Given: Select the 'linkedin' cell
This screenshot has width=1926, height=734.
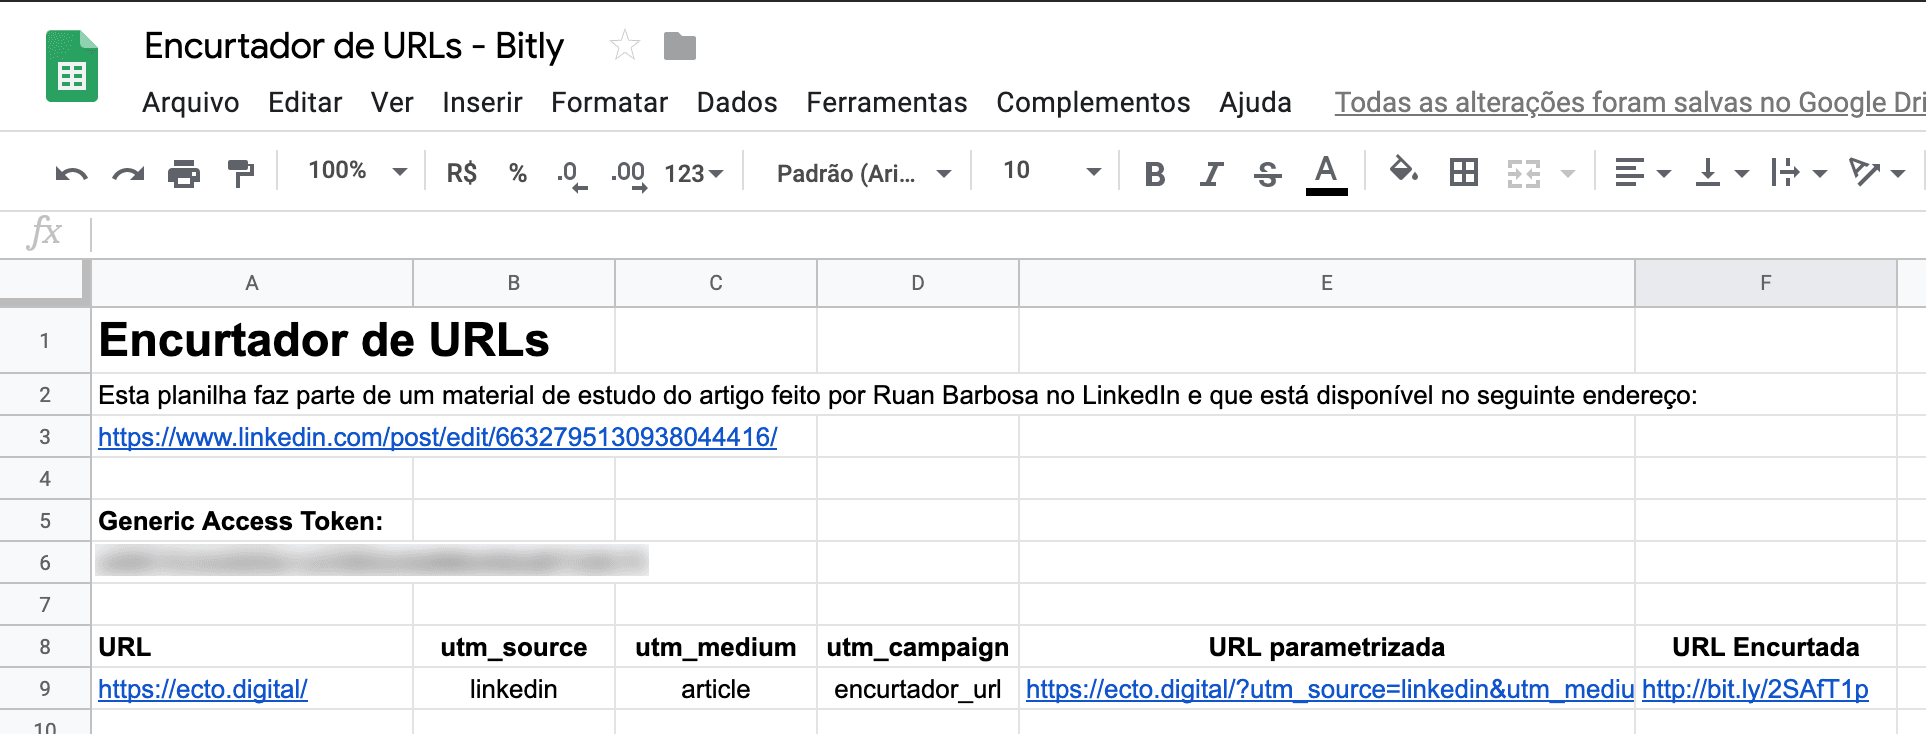Looking at the screenshot, I should [x=514, y=688].
